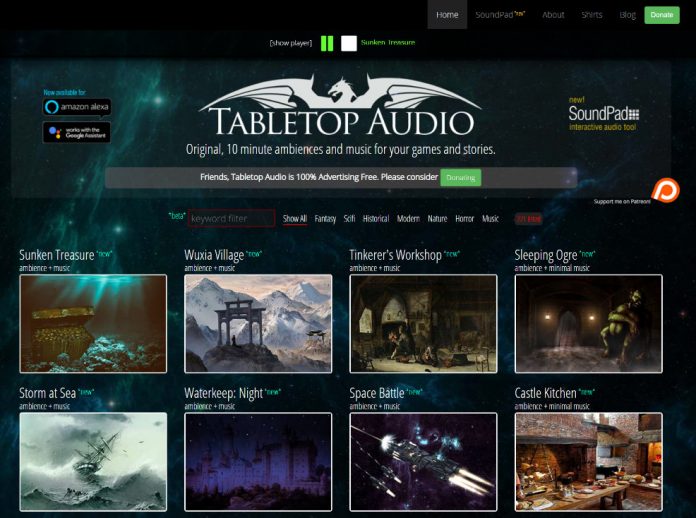Open the Shirts page
Image resolution: width=696 pixels, height=518 pixels.
pos(592,15)
